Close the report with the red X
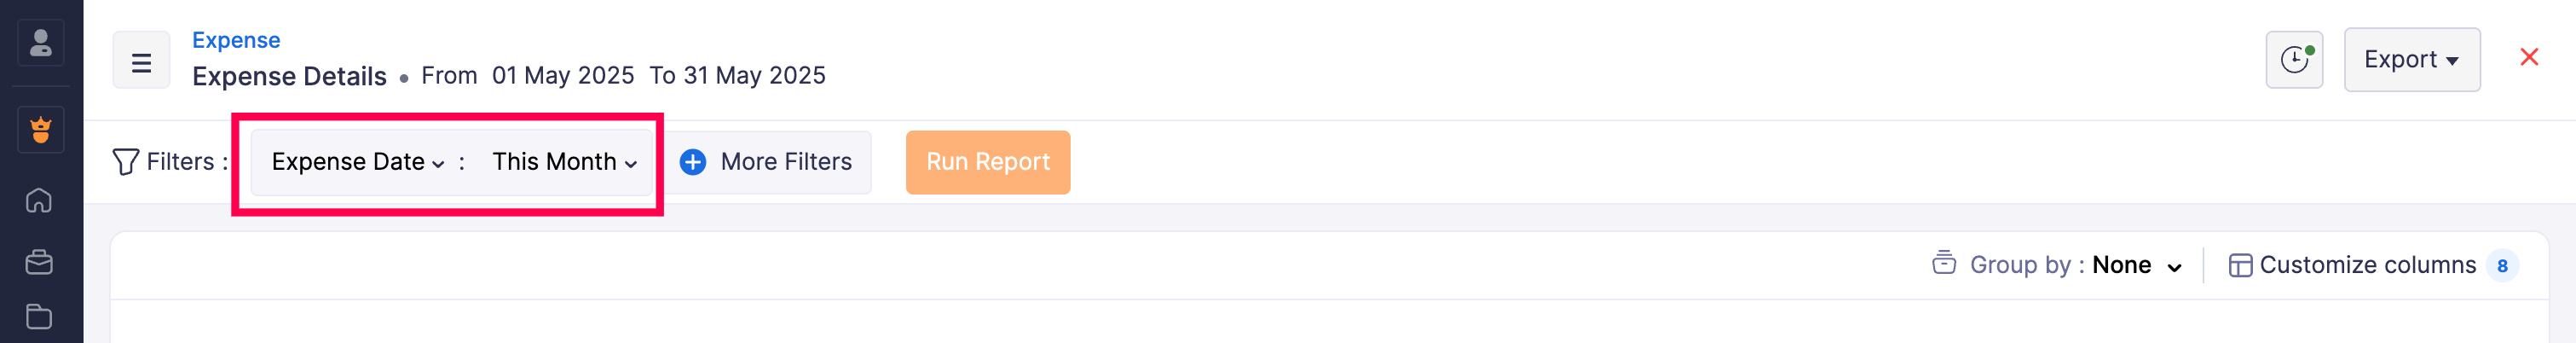Screen dimensions: 2576x343 pos(2529,58)
